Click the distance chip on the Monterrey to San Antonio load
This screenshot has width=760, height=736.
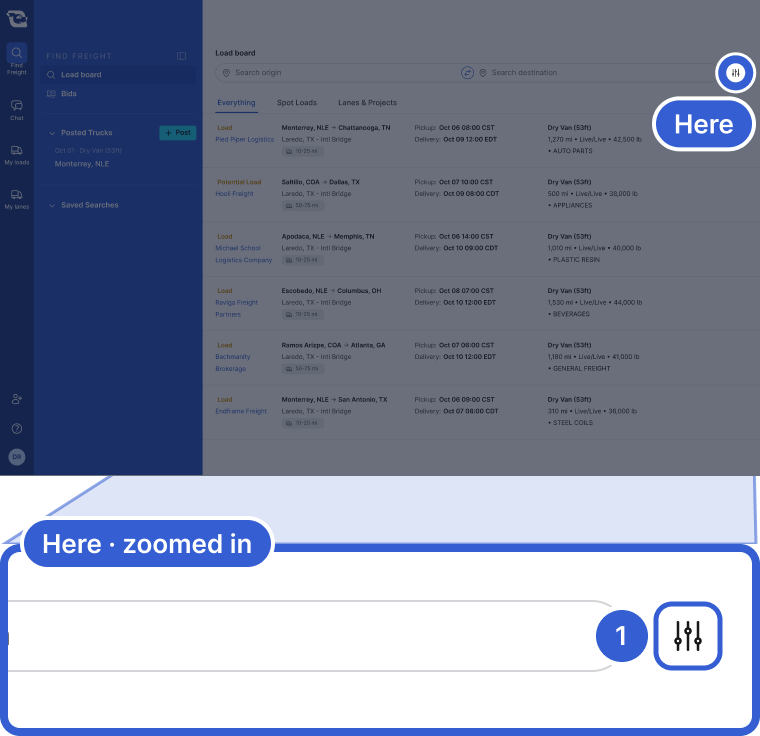click(x=302, y=423)
